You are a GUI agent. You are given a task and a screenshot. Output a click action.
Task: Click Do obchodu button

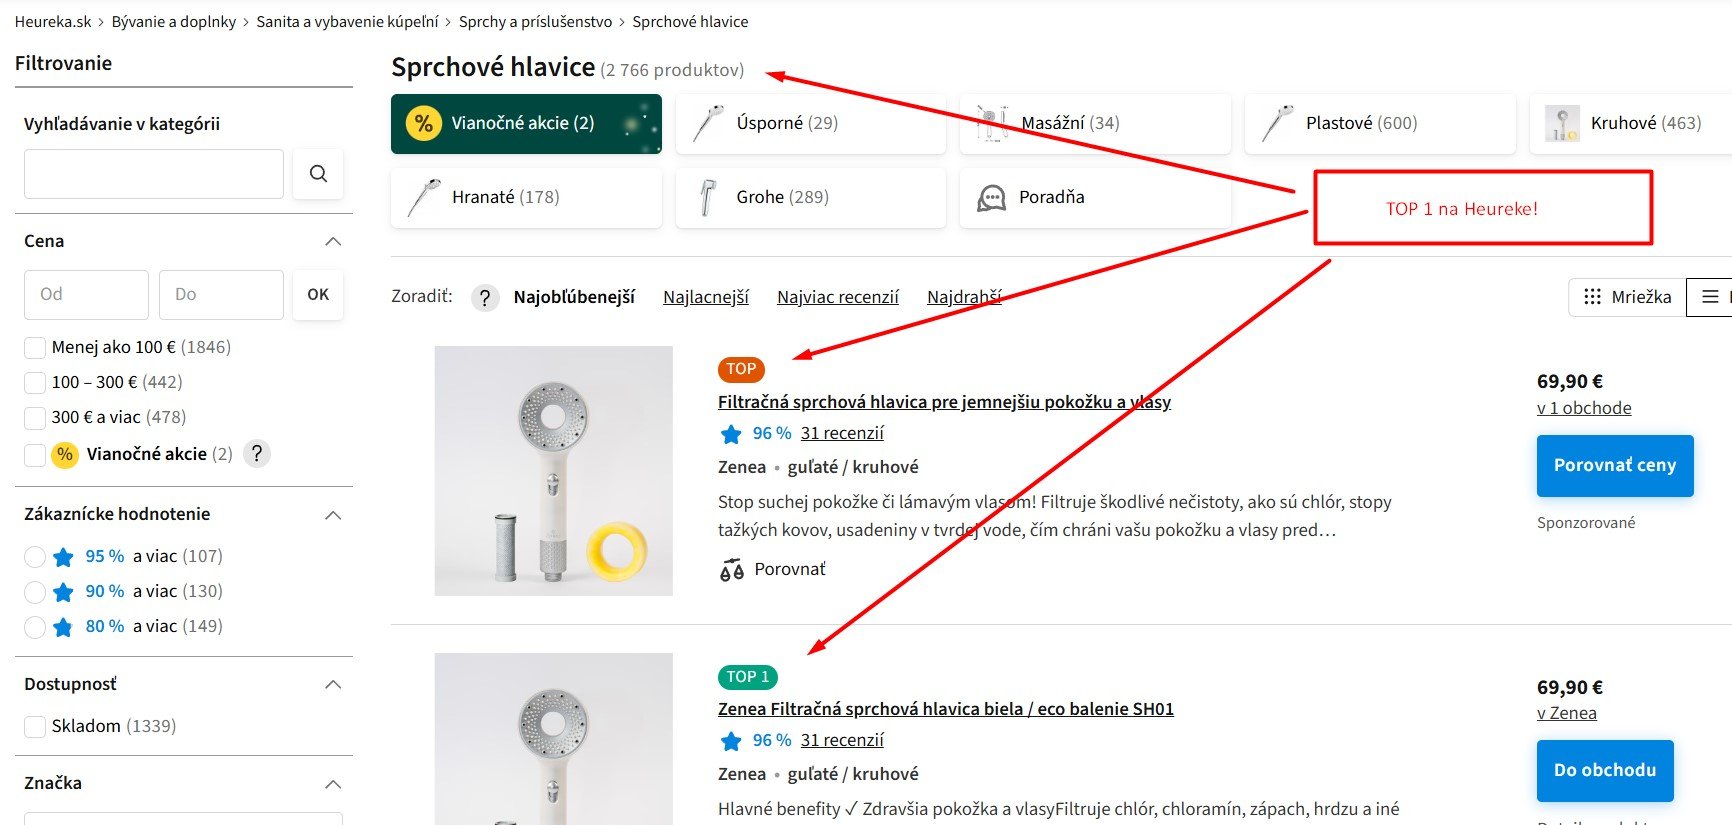coord(1605,771)
